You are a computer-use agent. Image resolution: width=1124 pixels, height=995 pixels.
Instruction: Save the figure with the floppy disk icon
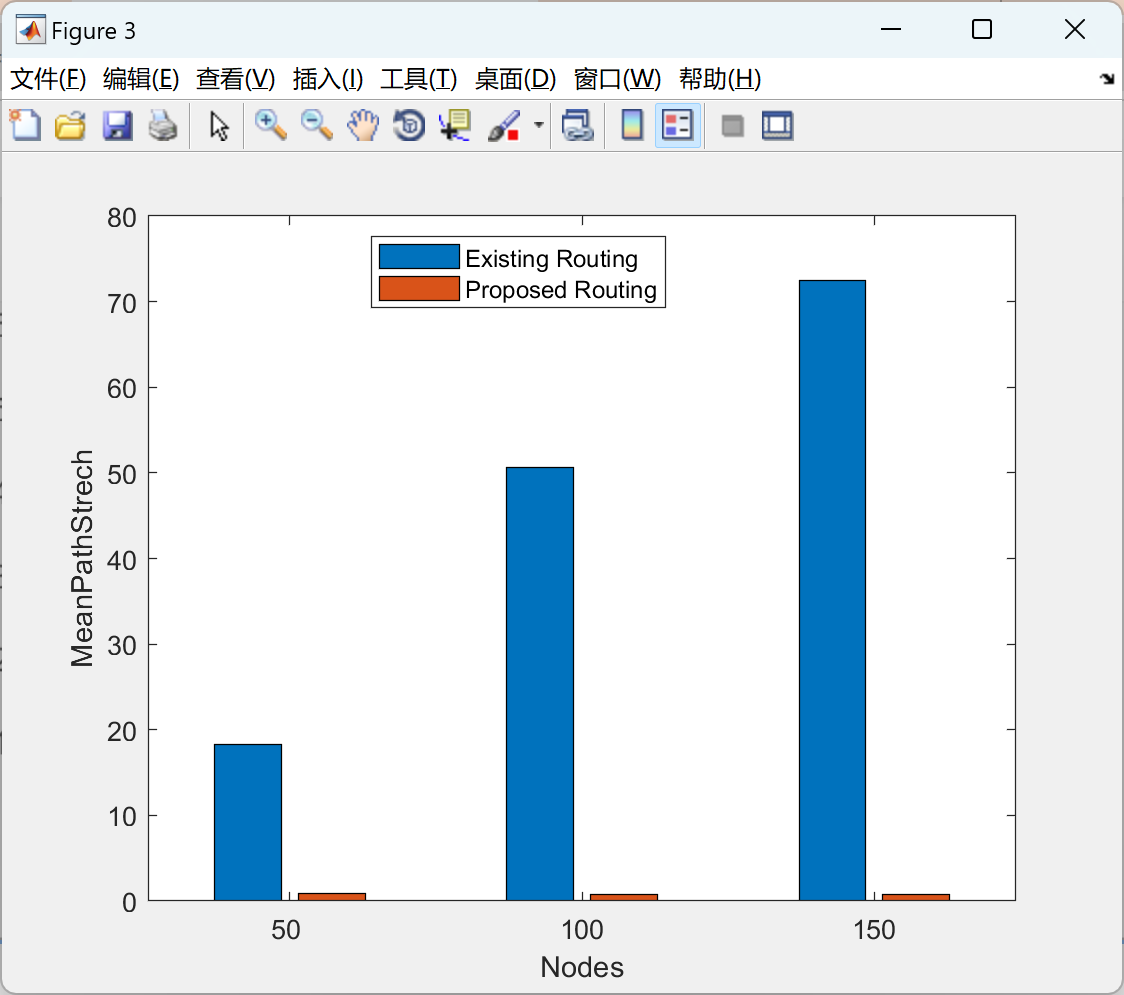117,125
